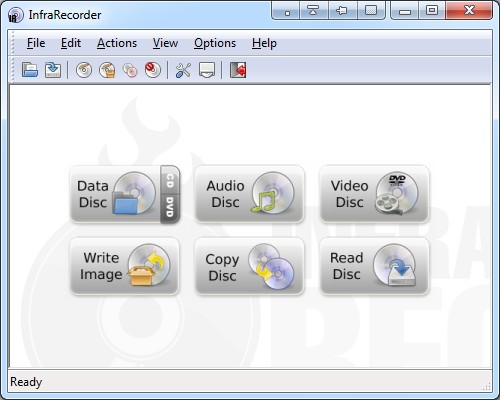Start a Video Disc project
500x400 pixels.
[374, 194]
